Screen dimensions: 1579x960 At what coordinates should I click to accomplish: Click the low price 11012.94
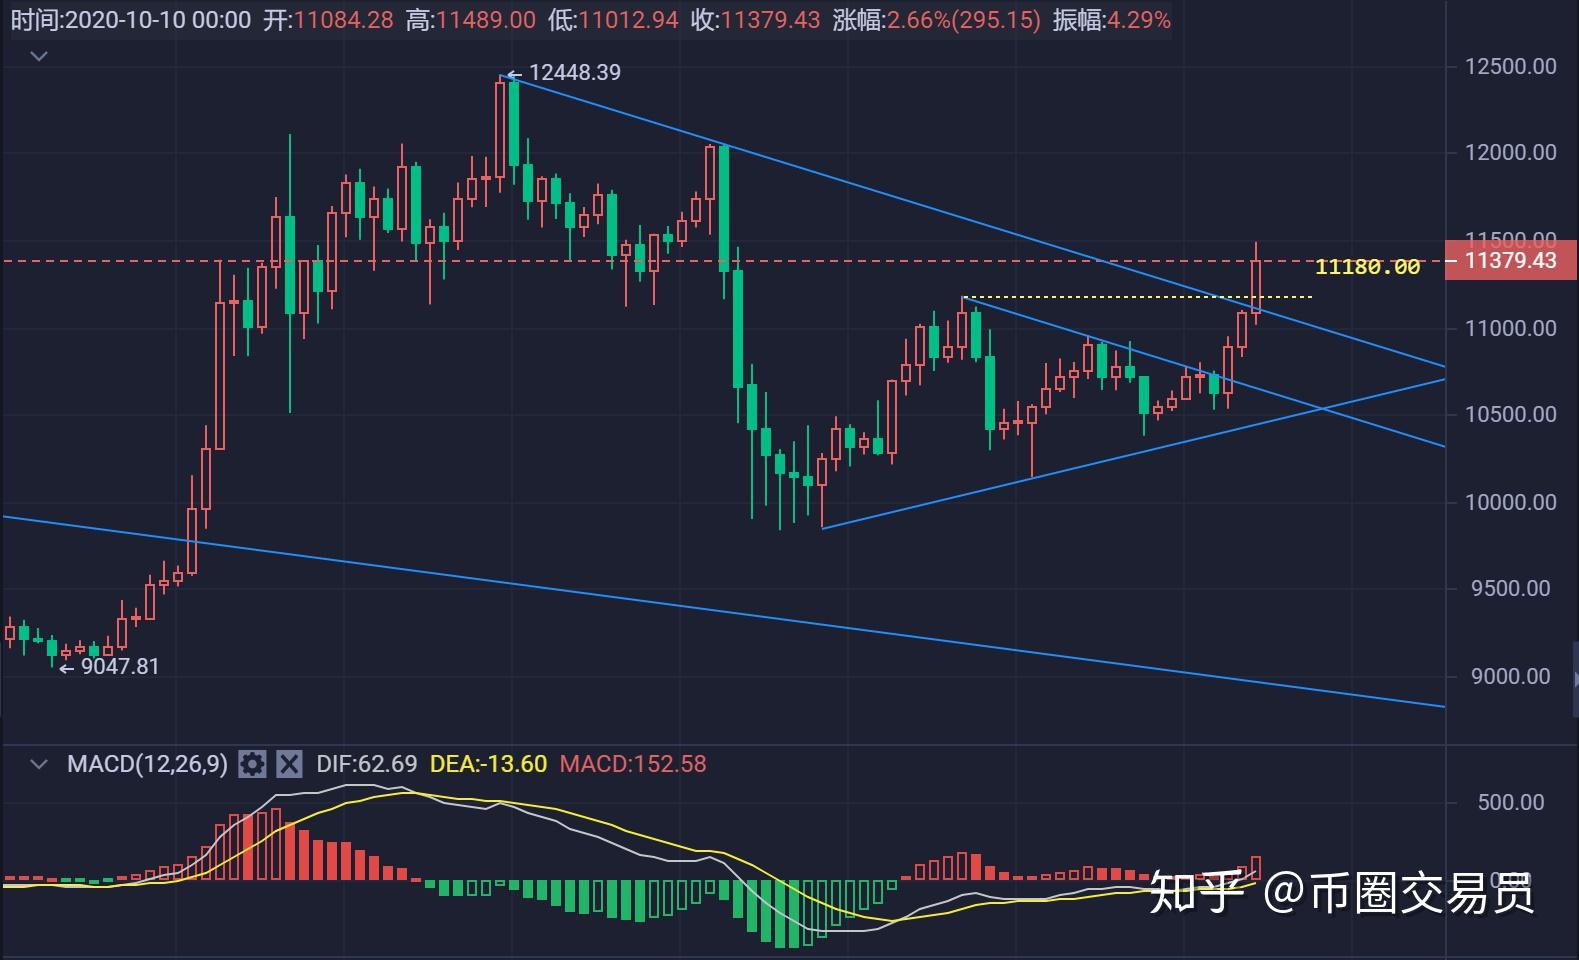coord(628,20)
